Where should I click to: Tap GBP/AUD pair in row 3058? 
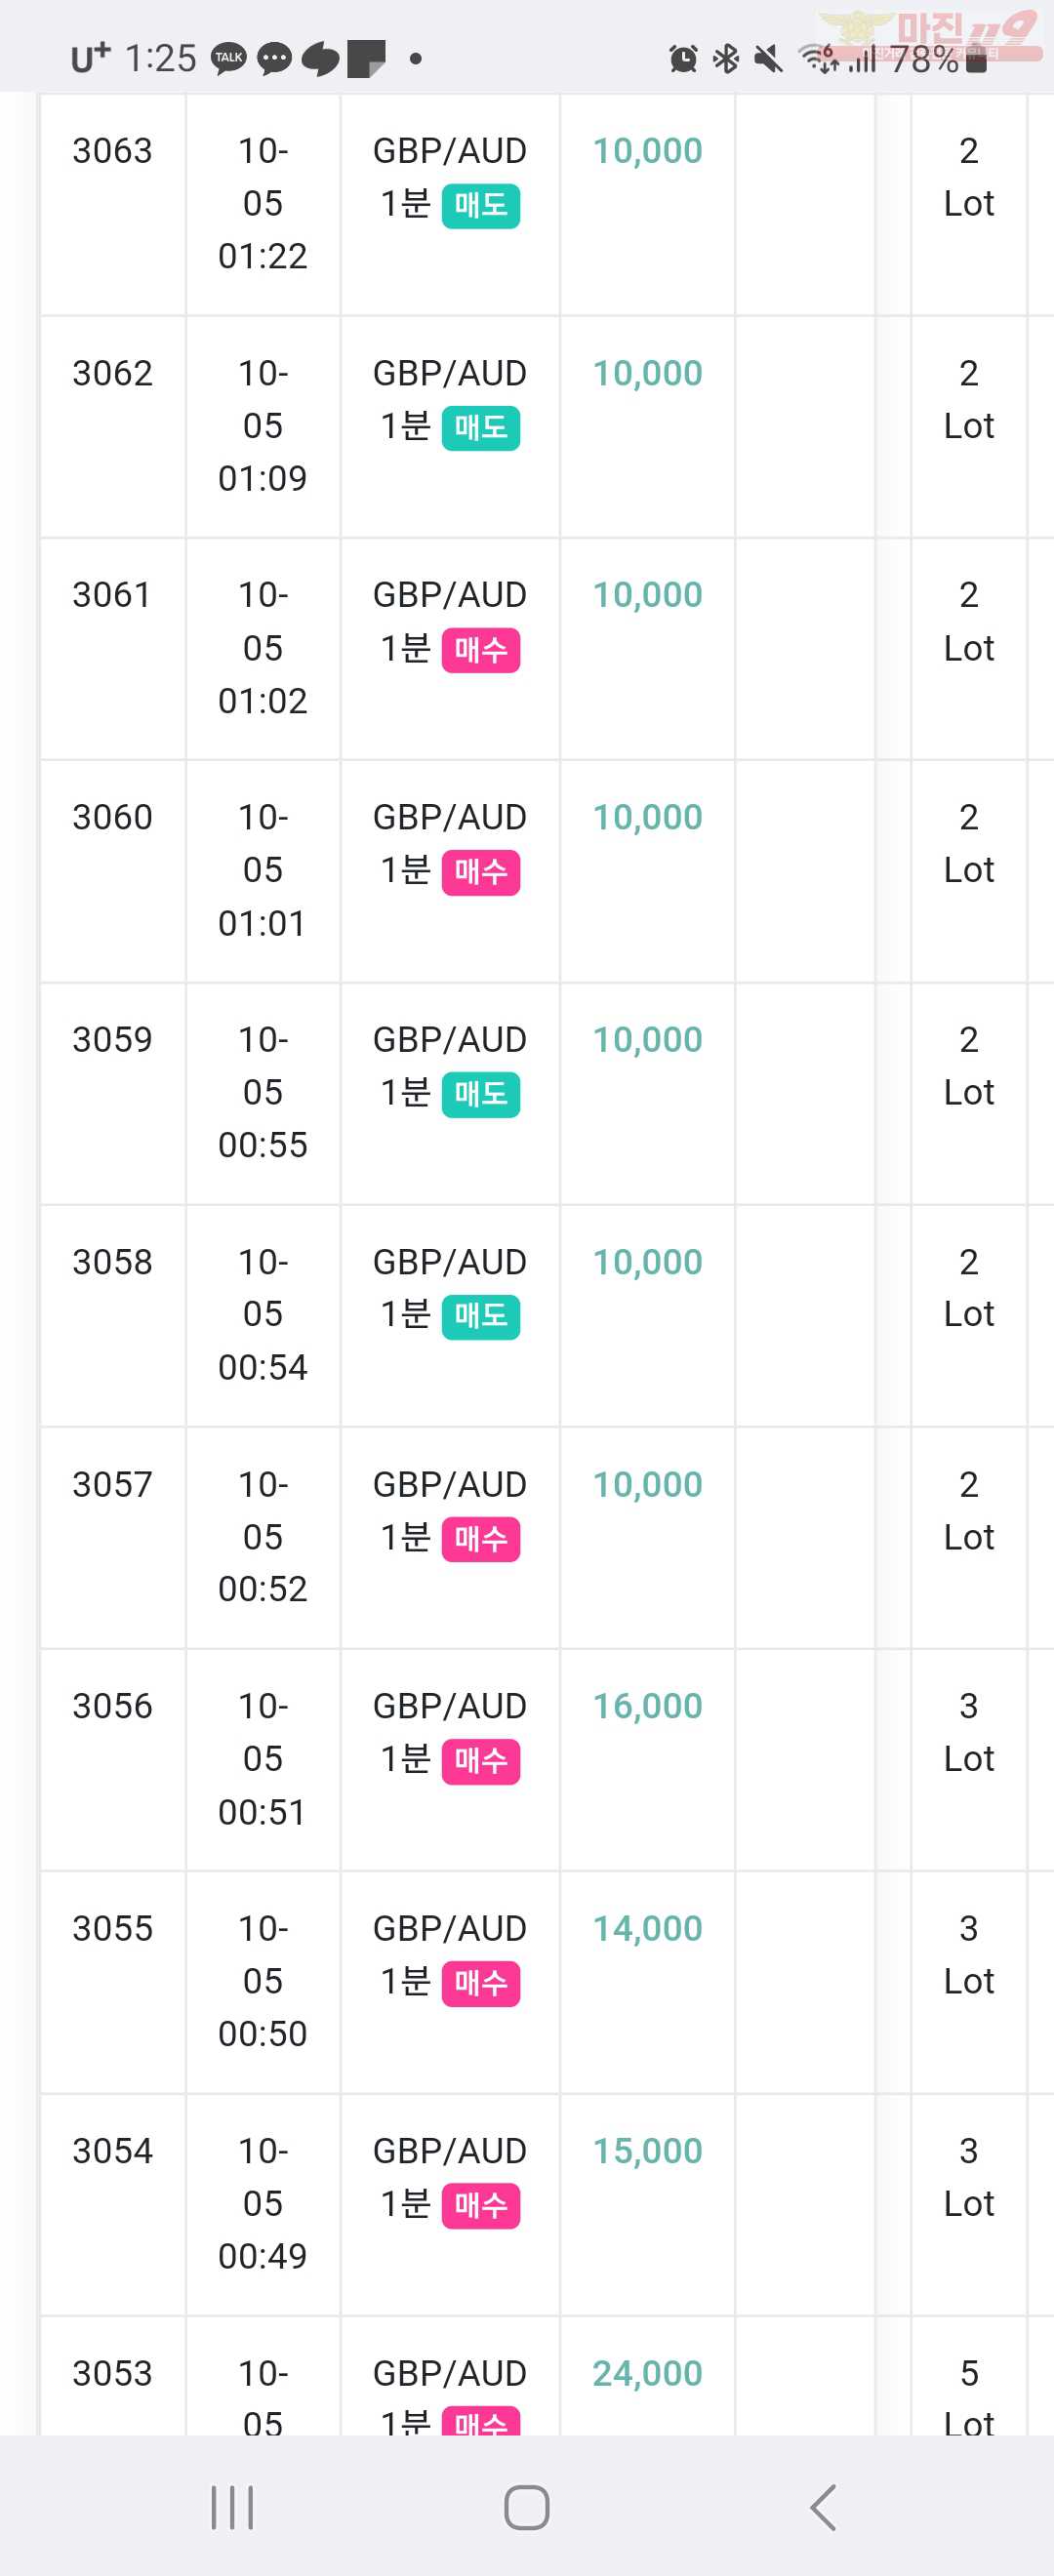tap(449, 1263)
